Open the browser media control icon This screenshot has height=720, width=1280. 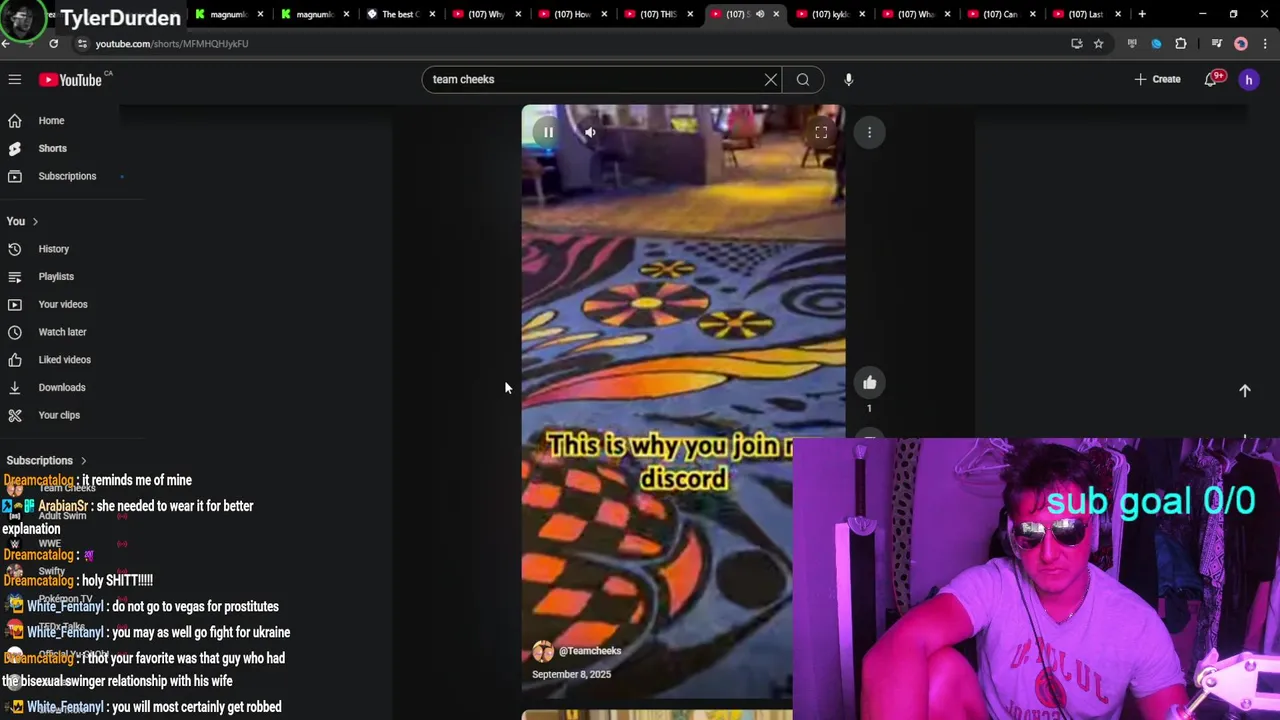[x=1216, y=44]
